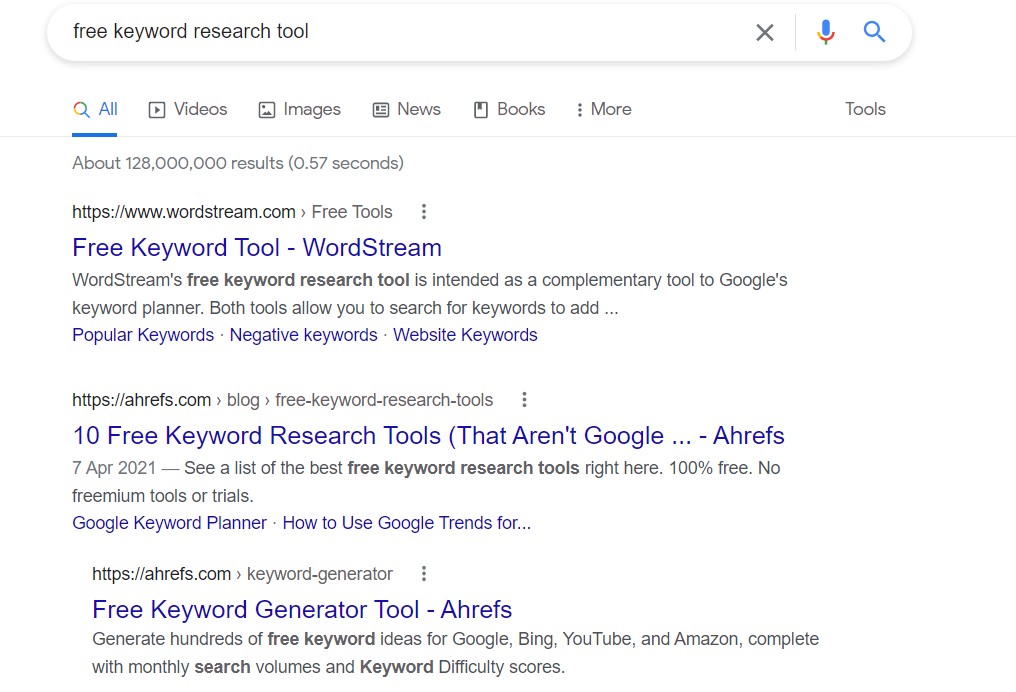Switch to the Books tab

[509, 110]
